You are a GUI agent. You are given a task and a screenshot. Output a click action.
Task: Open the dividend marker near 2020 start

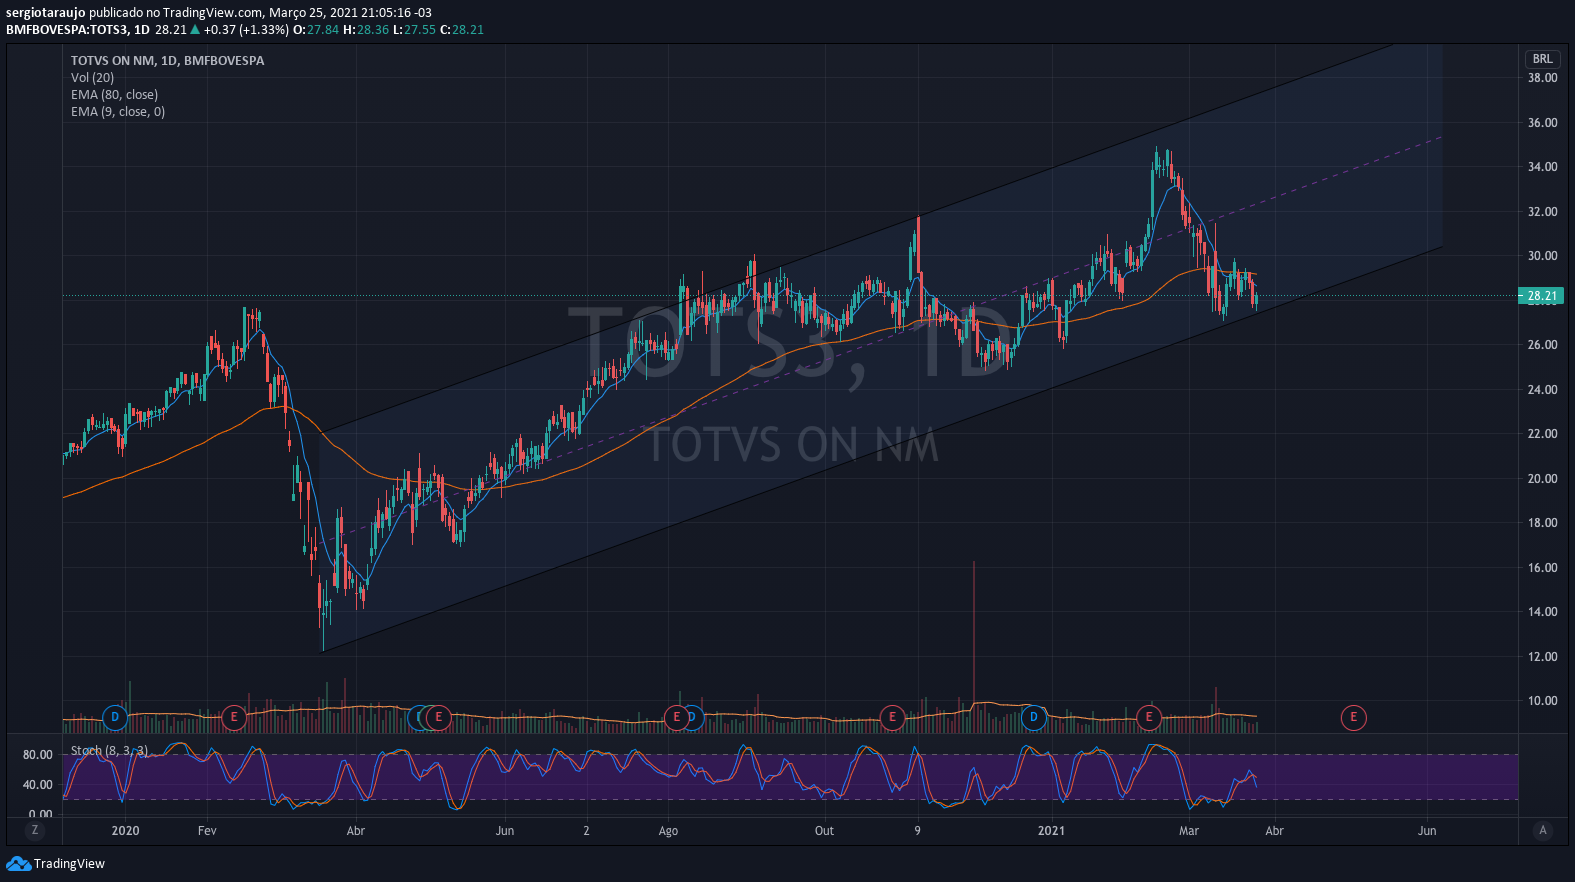pos(115,717)
